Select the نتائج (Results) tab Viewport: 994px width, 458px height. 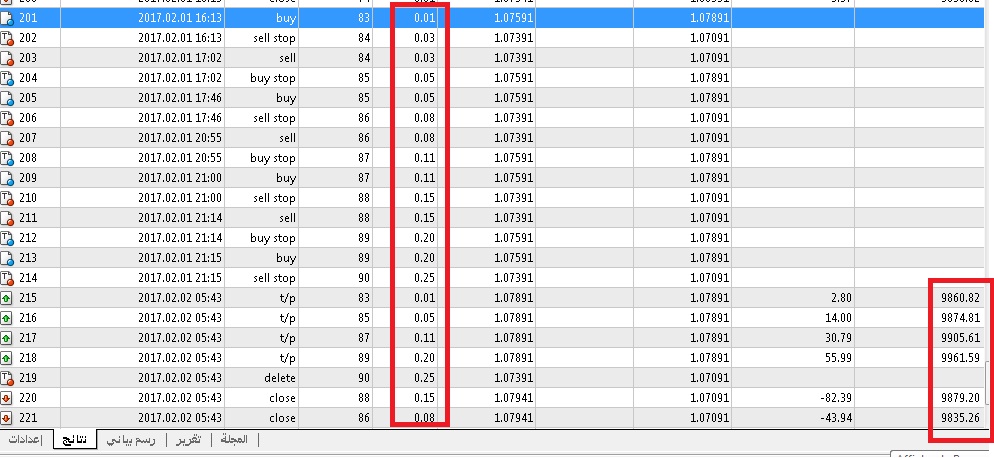pos(74,440)
